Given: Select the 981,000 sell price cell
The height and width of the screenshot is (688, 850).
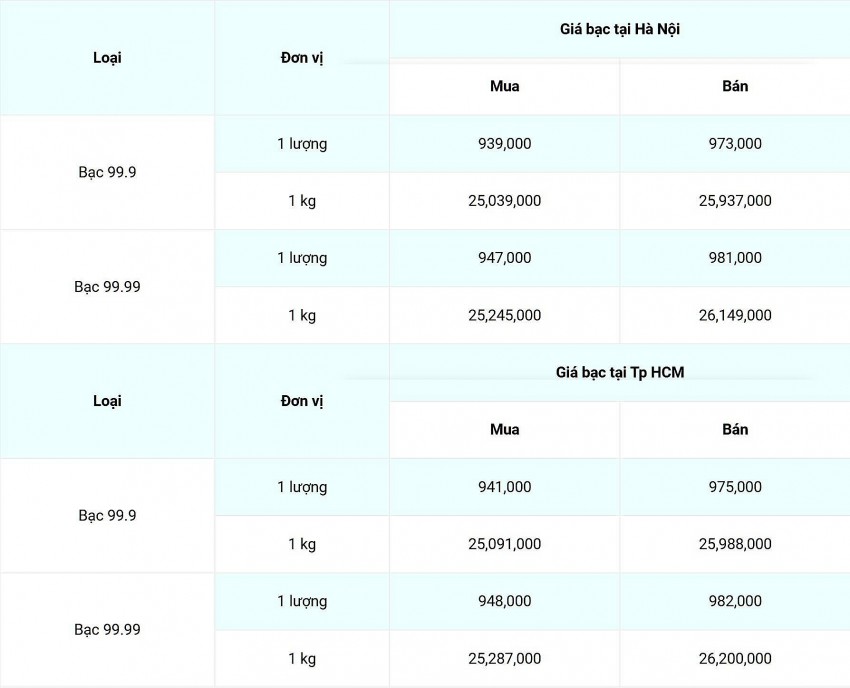Looking at the screenshot, I should click(735, 258).
